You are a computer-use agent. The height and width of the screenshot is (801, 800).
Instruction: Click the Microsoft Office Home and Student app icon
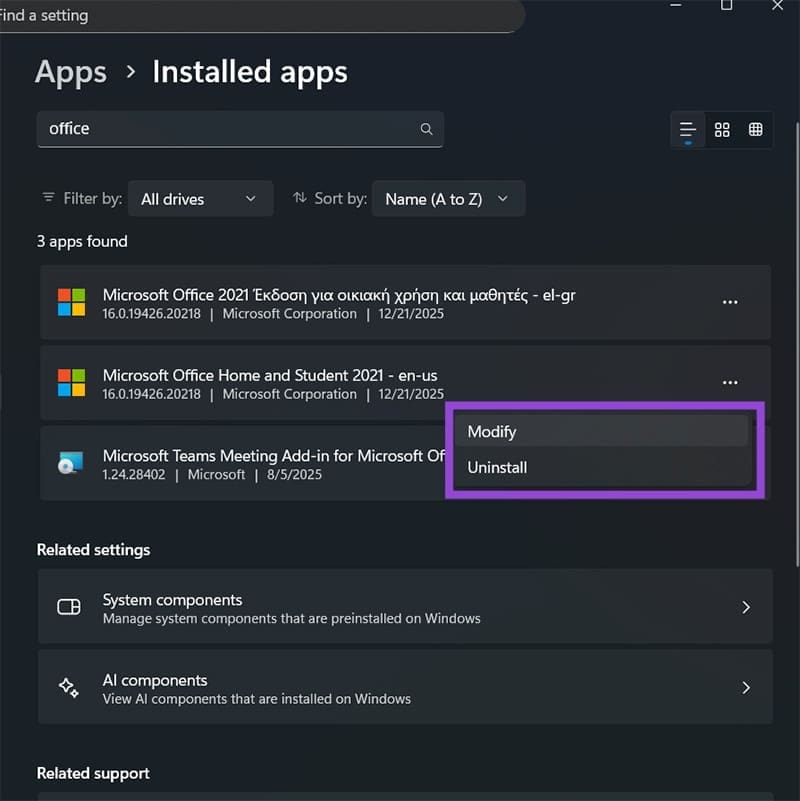click(71, 383)
